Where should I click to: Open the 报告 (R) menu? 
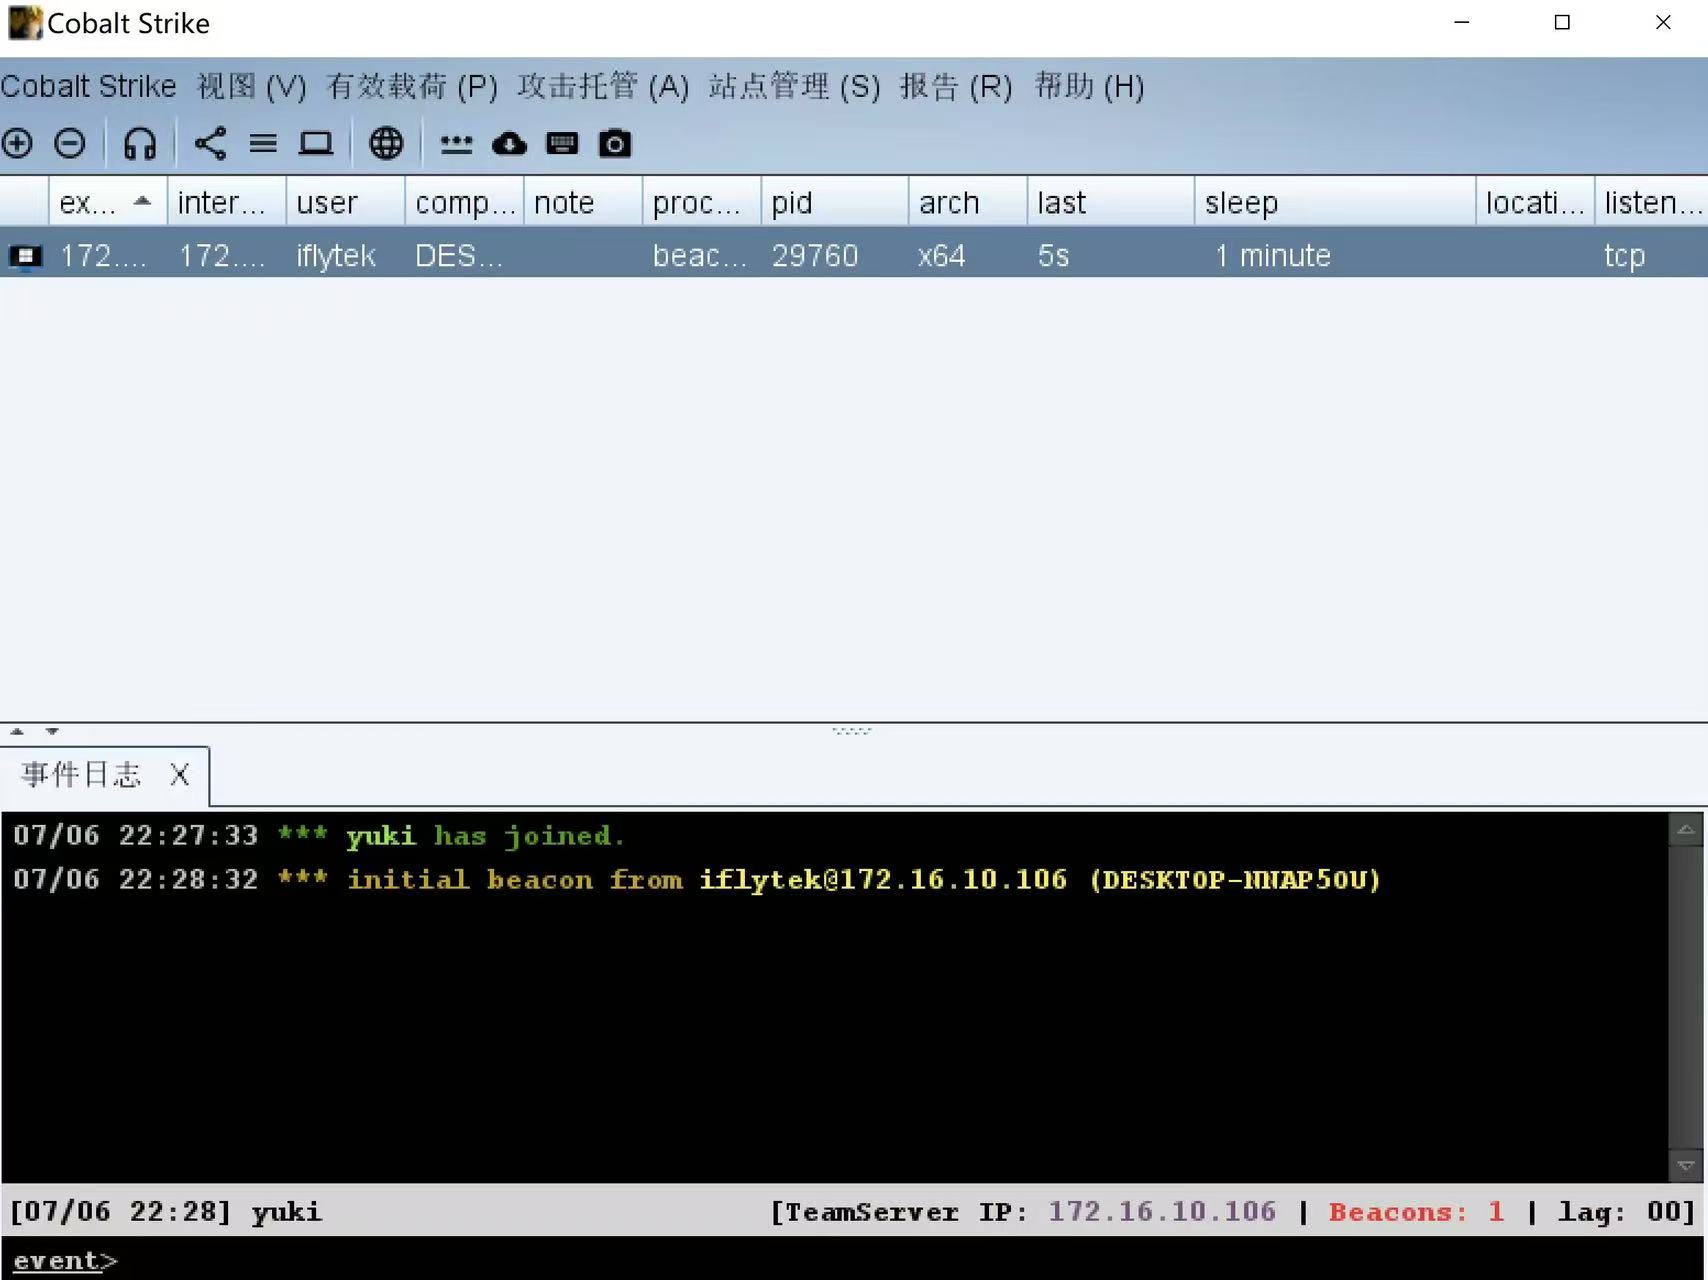pyautogui.click(x=956, y=87)
